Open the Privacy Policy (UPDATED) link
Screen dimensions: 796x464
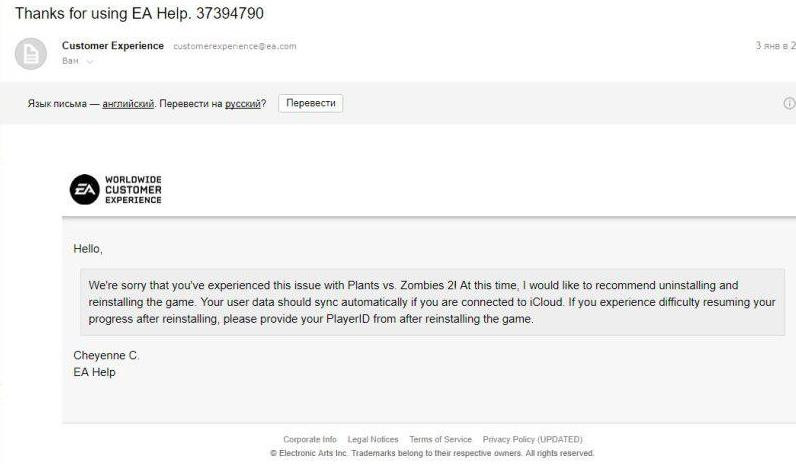[x=532, y=439]
